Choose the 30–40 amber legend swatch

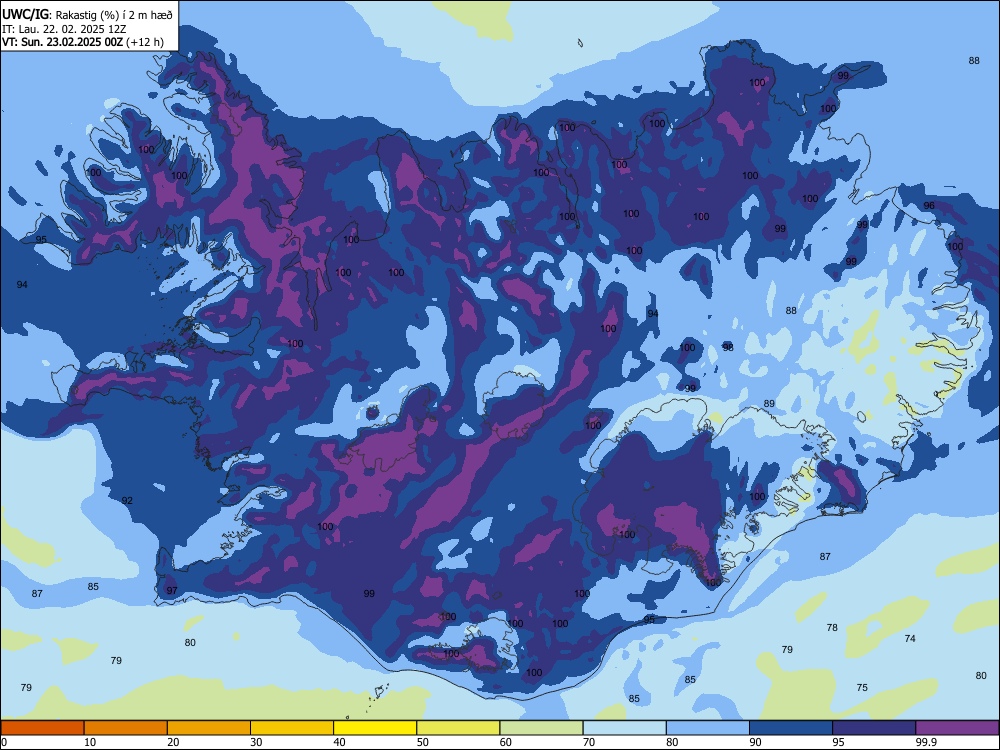(292, 728)
